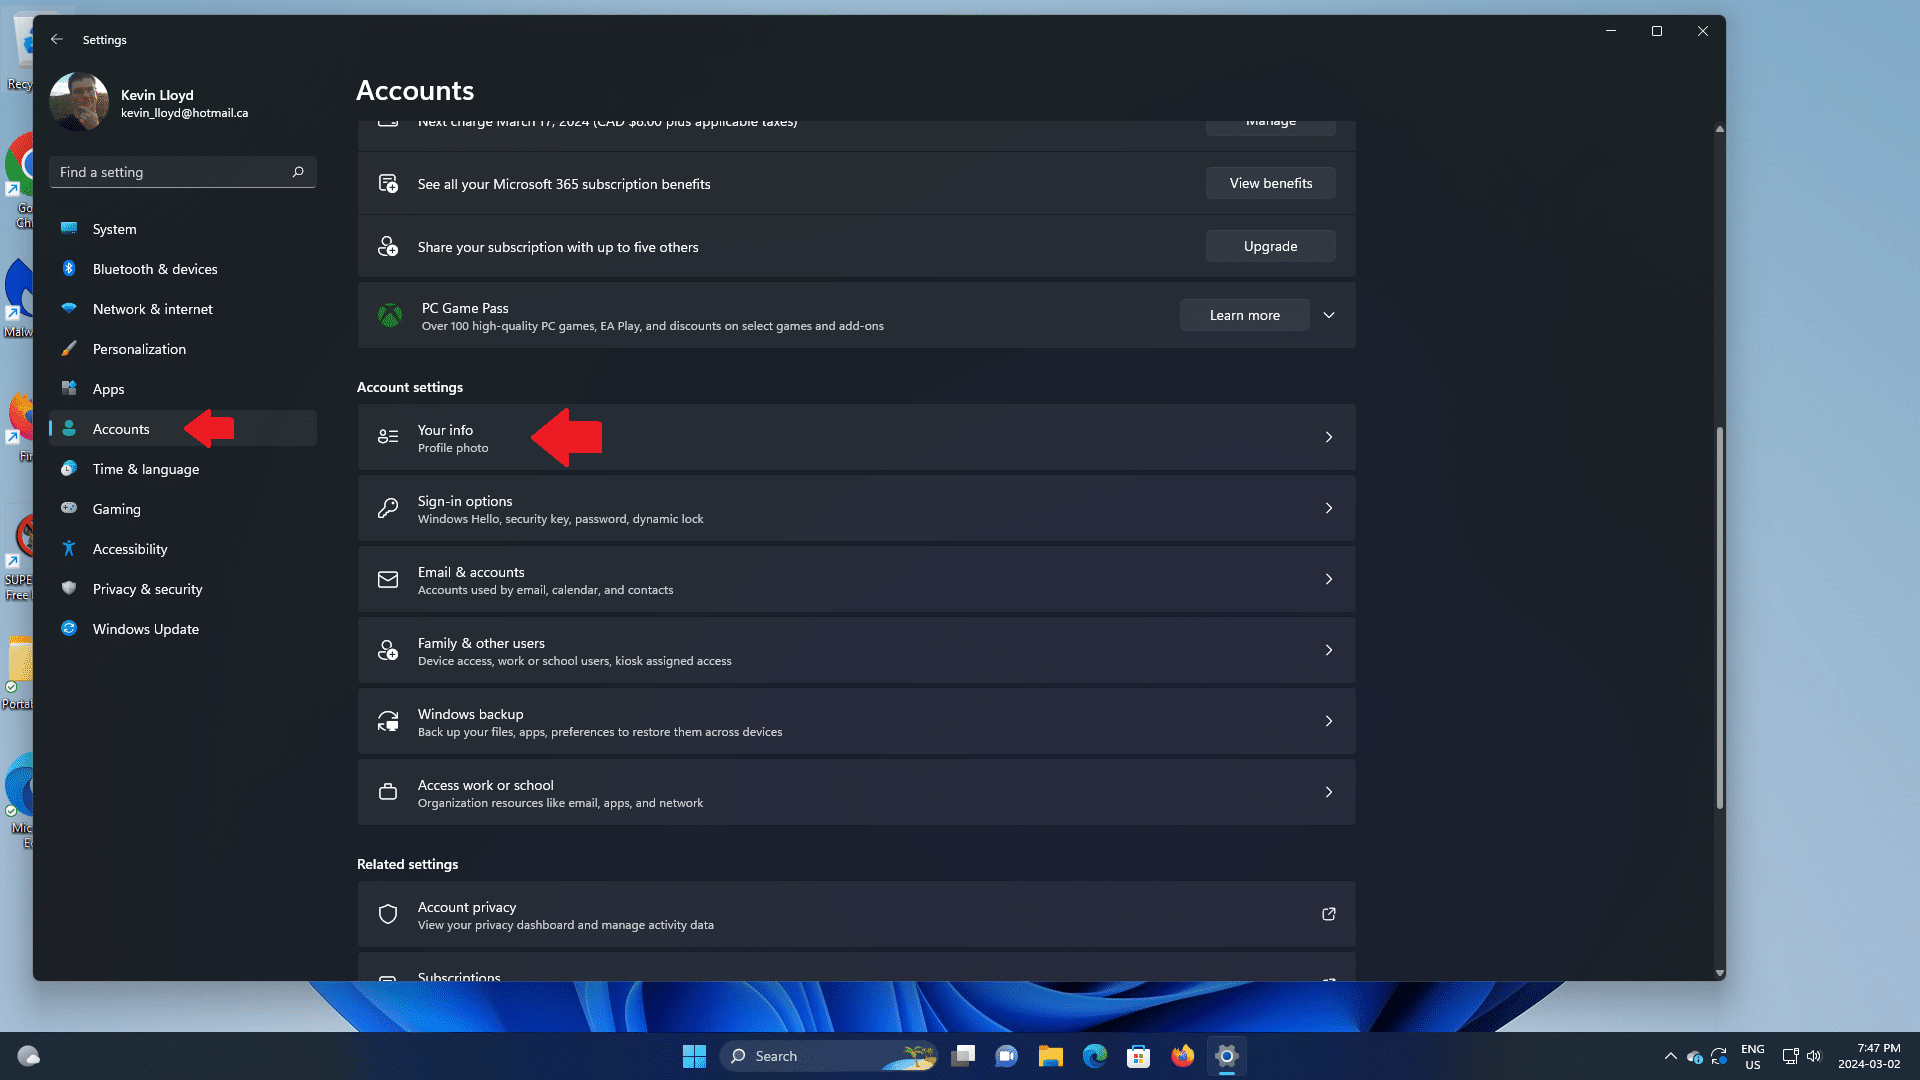1920x1080 pixels.
Task: Click the Windows Start button
Action: [694, 1056]
